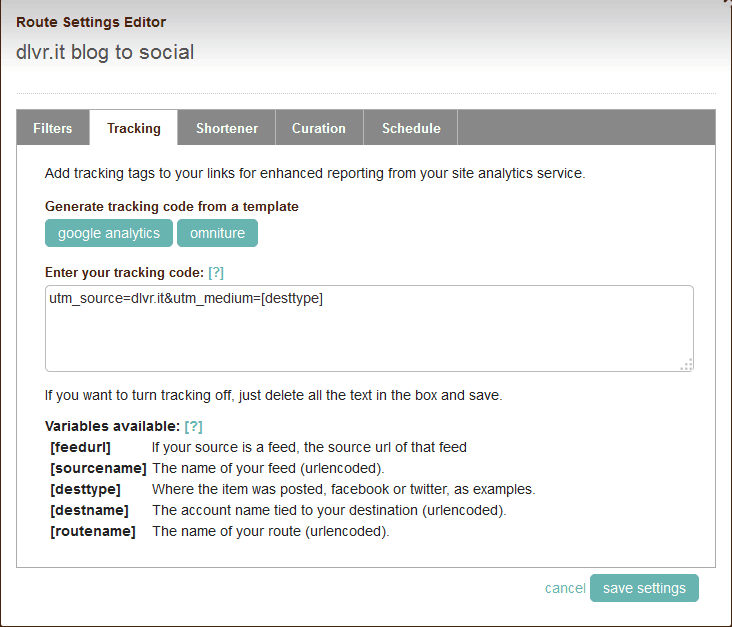Click 'The name of your route (urlencoded).' description
The image size is (732, 627).
click(271, 531)
